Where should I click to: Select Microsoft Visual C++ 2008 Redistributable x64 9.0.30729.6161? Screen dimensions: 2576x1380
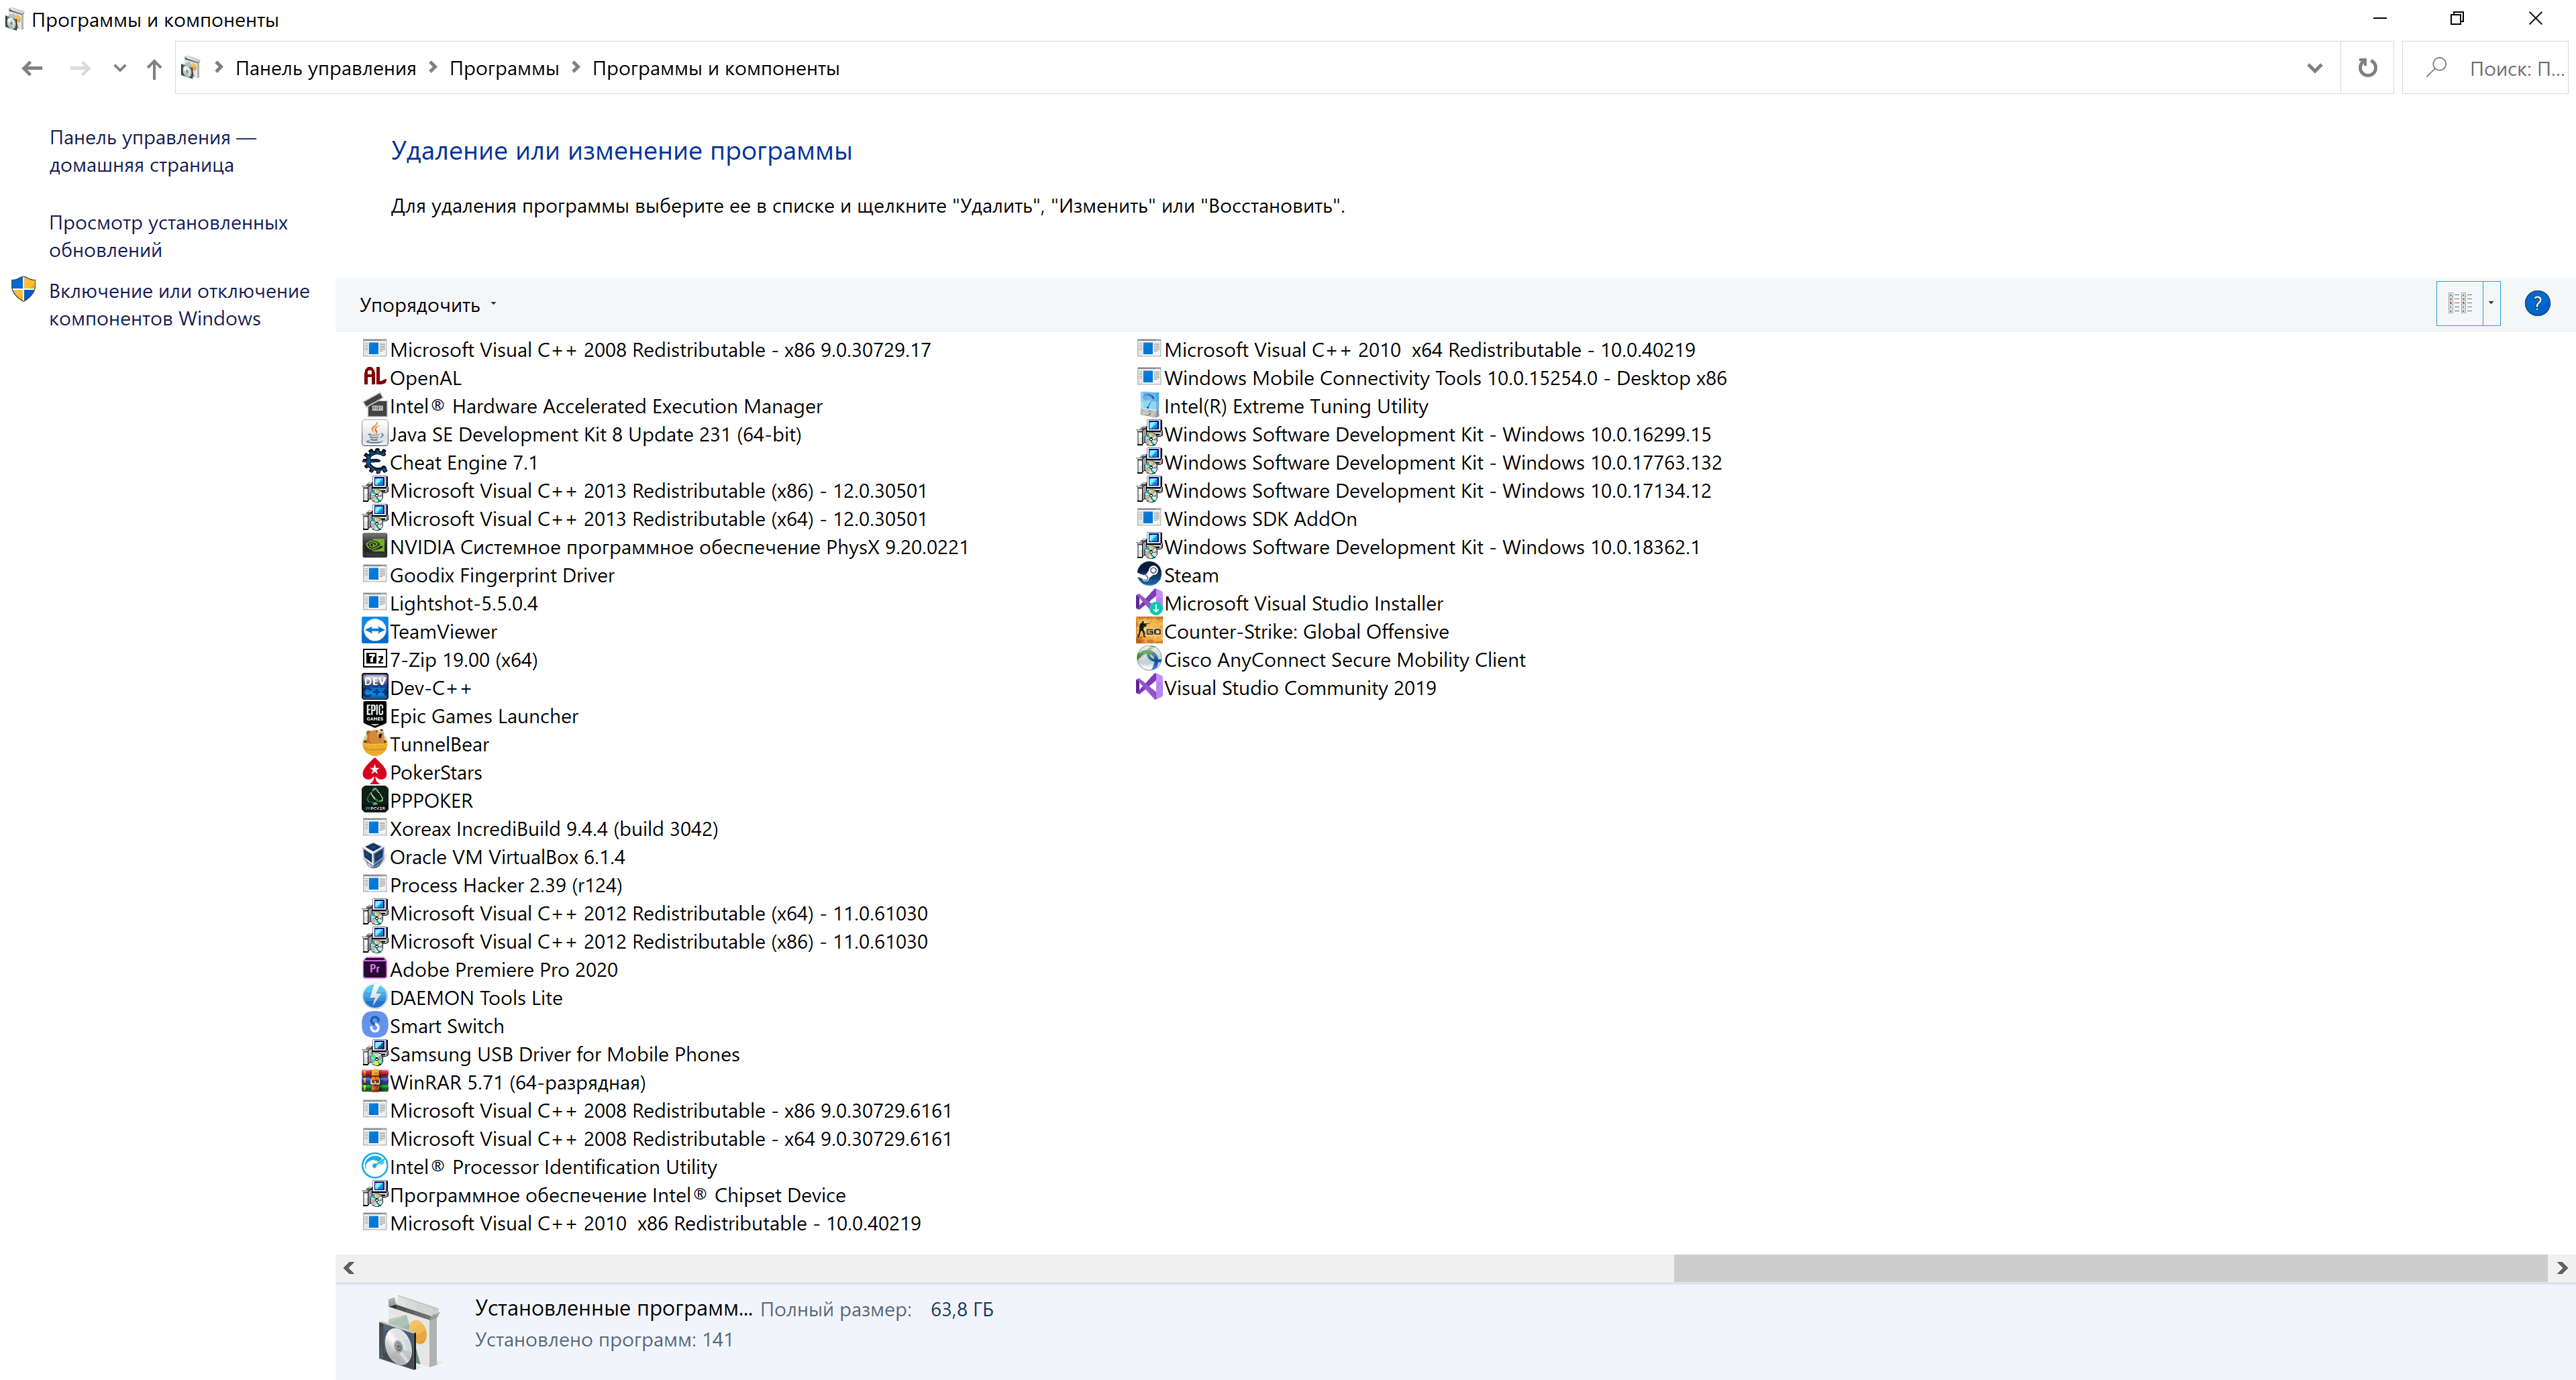tap(657, 1138)
